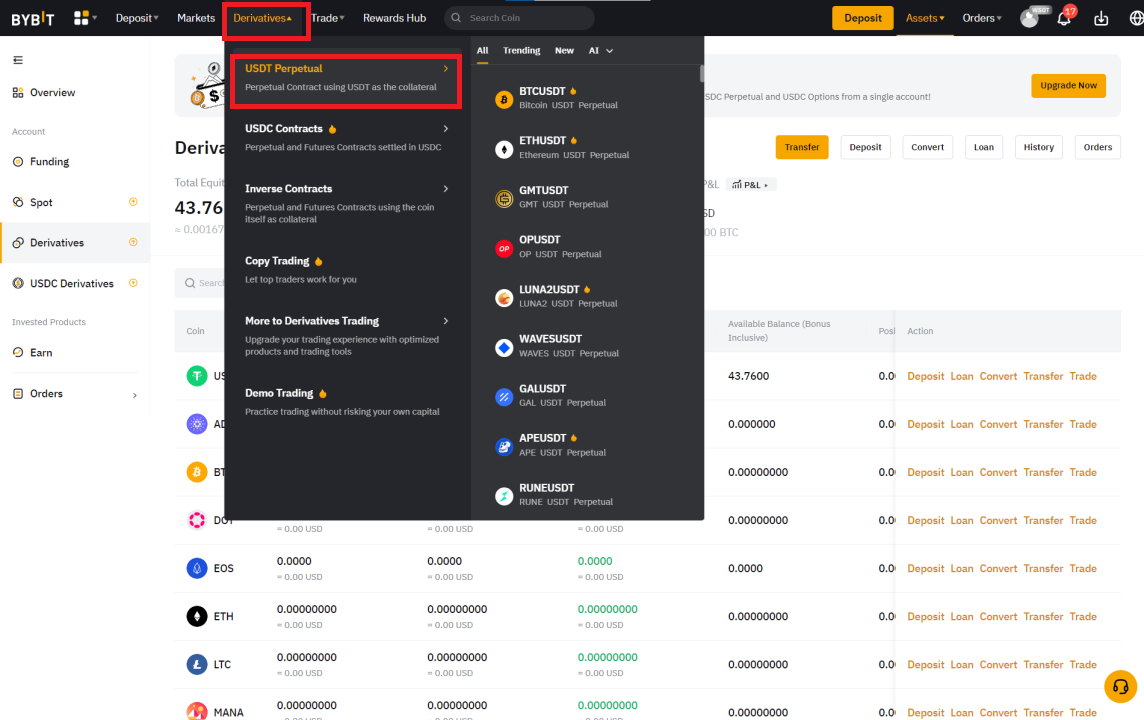
Task: Click the WAVESUSDT coin icon
Action: coord(503,347)
